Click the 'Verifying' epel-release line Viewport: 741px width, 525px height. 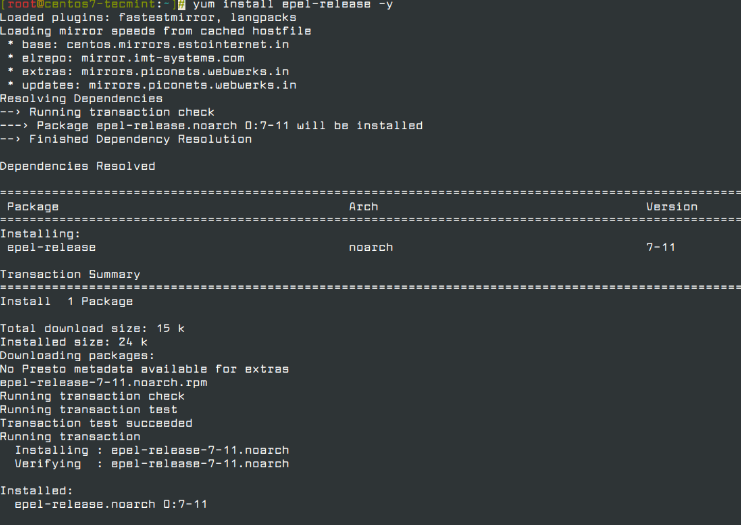coord(151,463)
